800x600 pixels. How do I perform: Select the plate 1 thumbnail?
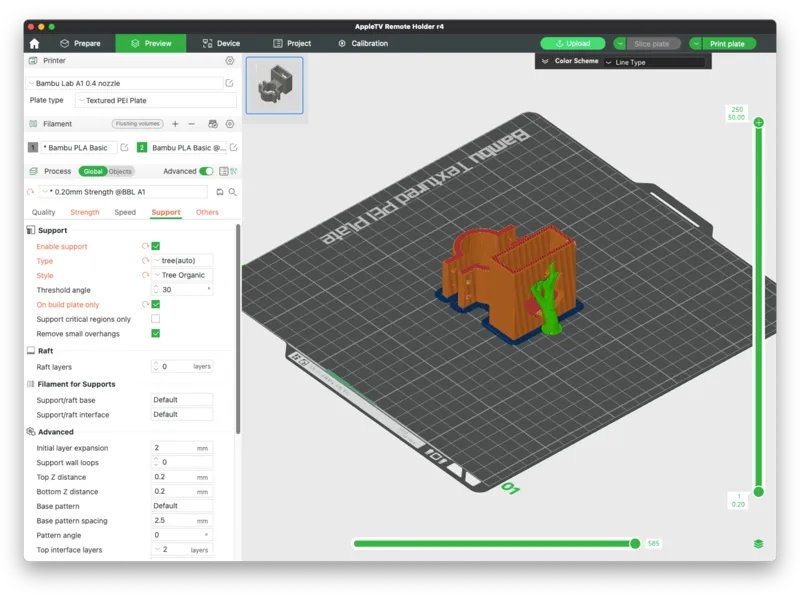click(x=274, y=85)
